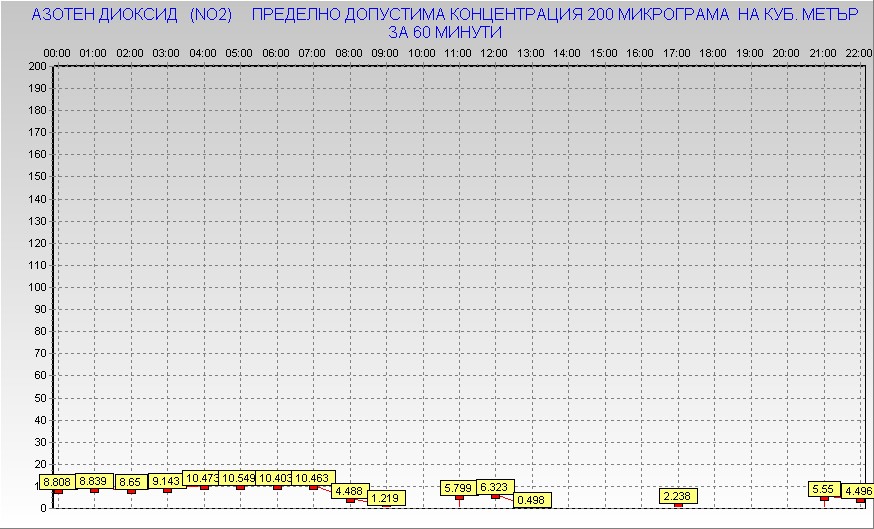Image resolution: width=874 pixels, height=529 pixels.
Task: Select the 8.839 value label
Action: [x=96, y=481]
